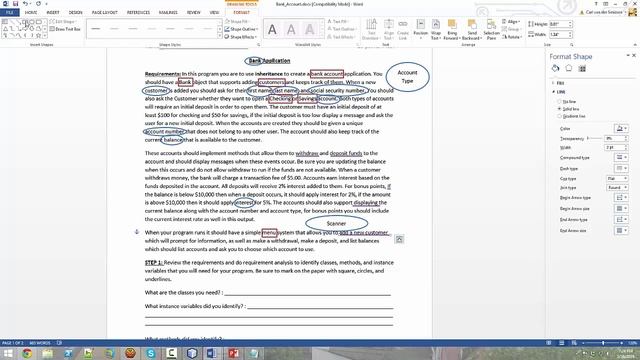Select the first line style in Shape Styles
640x360 pixels.
tap(96, 29)
